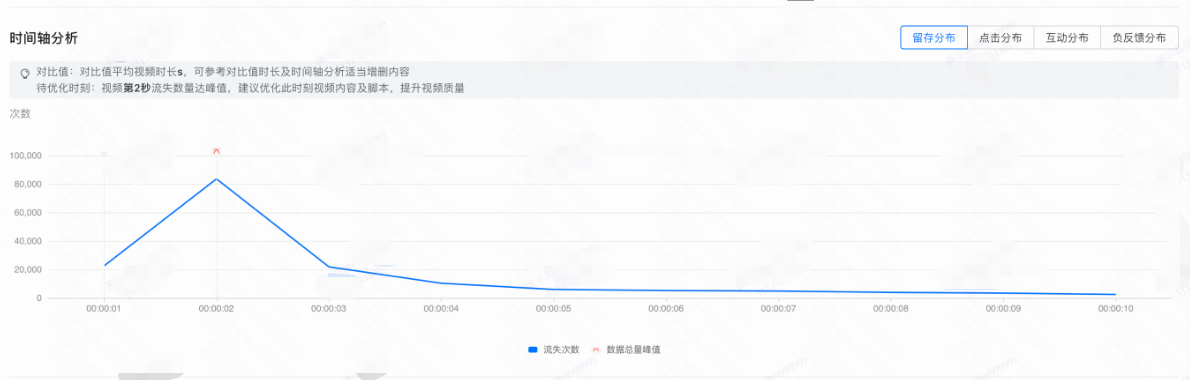Viewport: 1190px width, 380px height.
Task: Click the 00:00:03 axis label
Action: coord(329,309)
